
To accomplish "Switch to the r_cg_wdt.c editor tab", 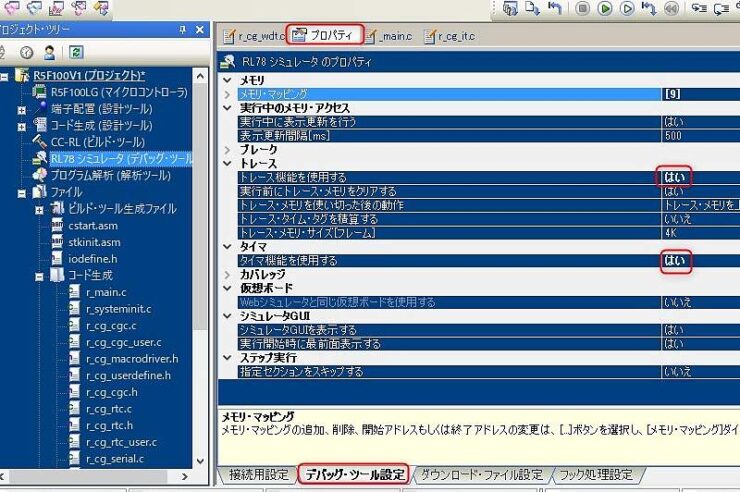I will (254, 37).
